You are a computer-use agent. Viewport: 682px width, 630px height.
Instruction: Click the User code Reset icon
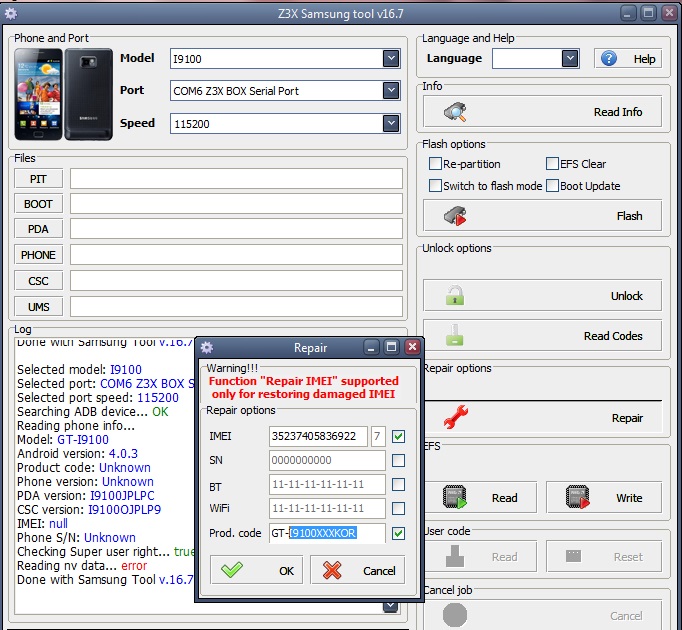click(573, 556)
